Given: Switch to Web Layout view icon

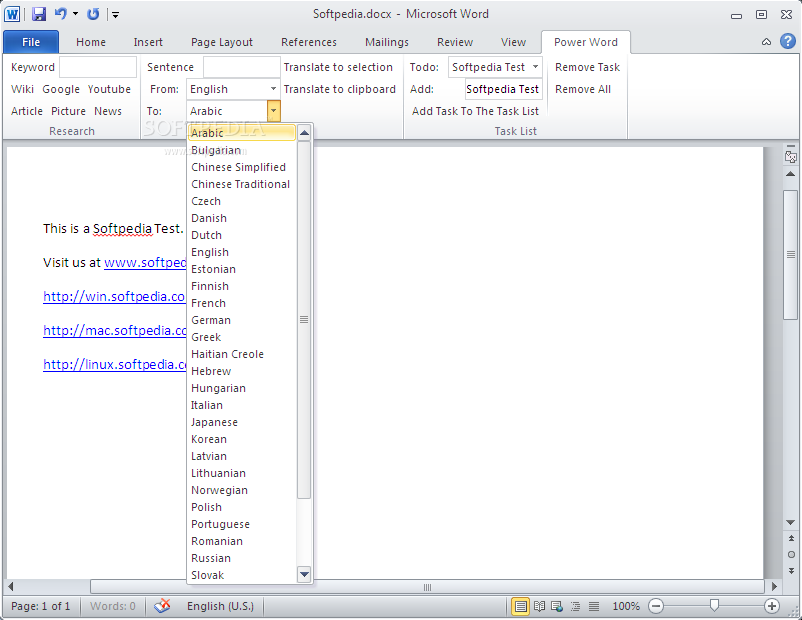Looking at the screenshot, I should [557, 607].
